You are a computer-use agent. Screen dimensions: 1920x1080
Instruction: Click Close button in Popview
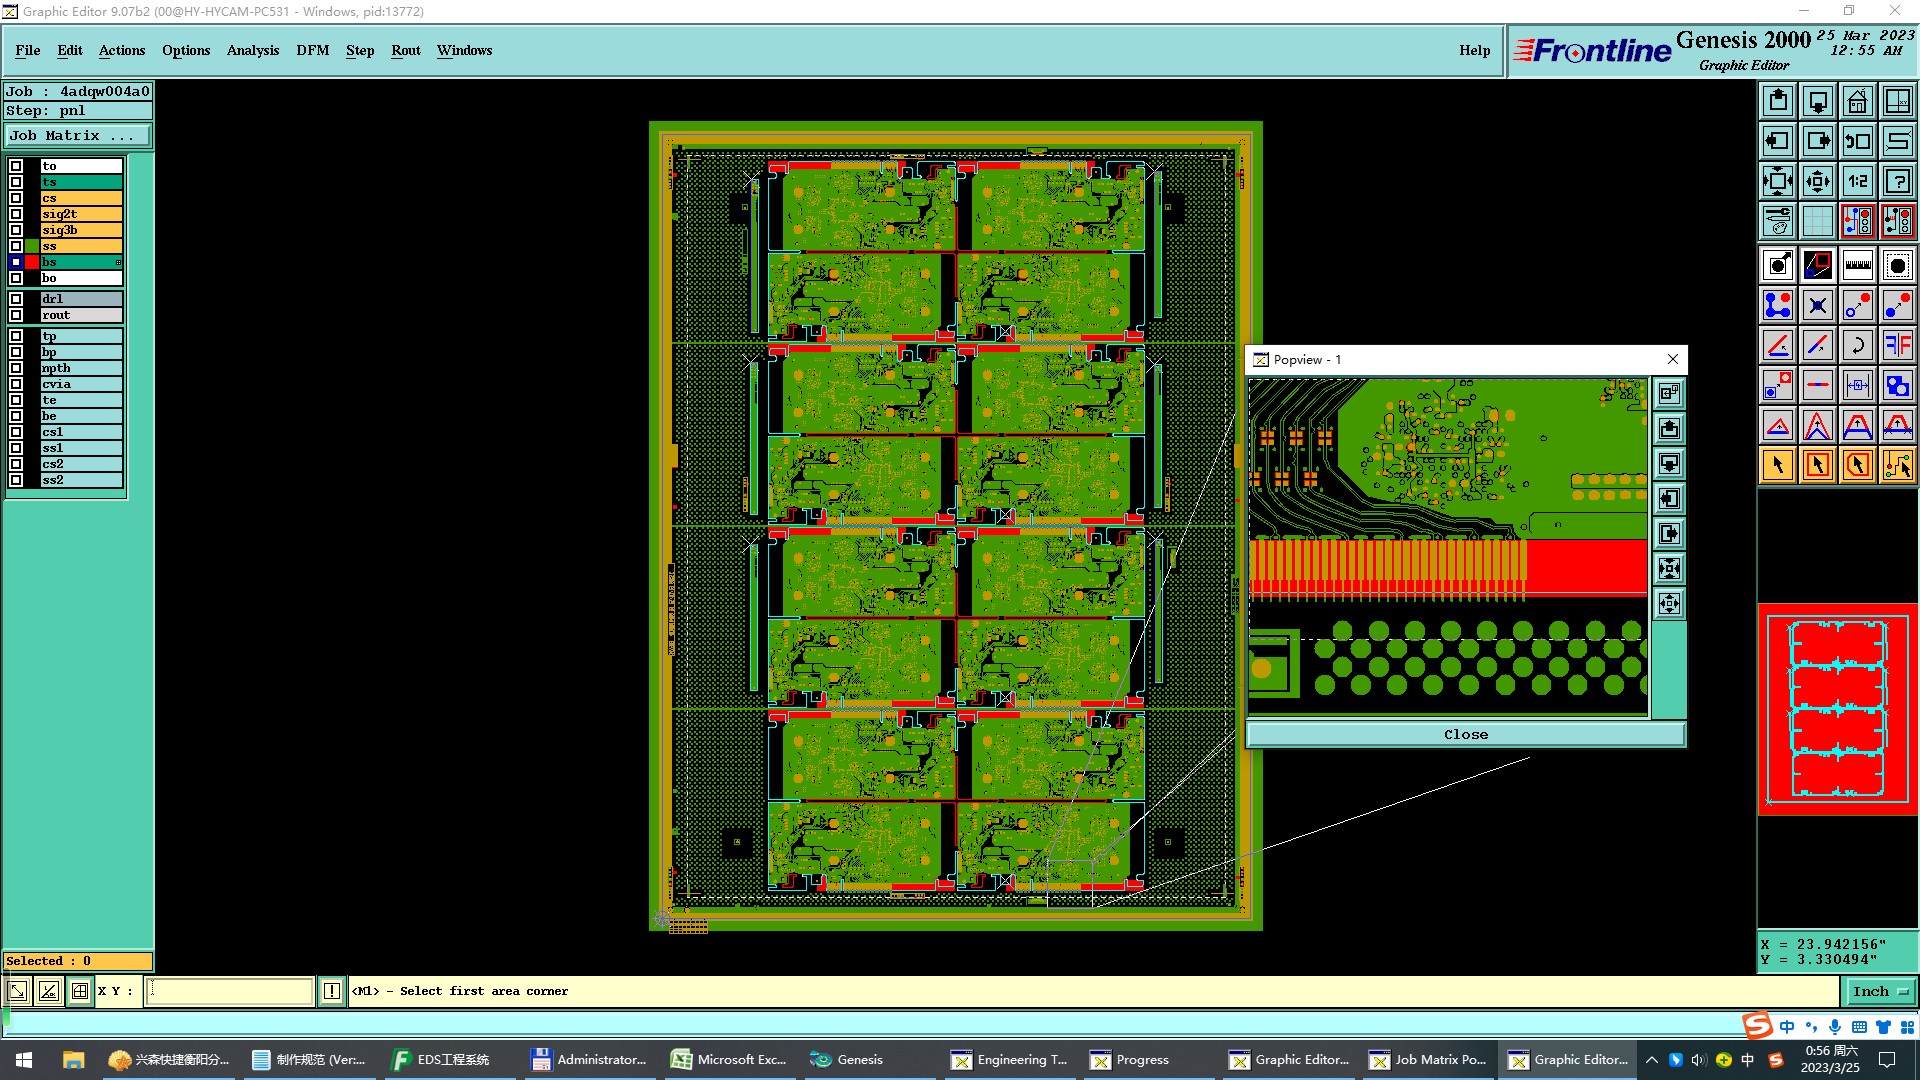[x=1465, y=734]
